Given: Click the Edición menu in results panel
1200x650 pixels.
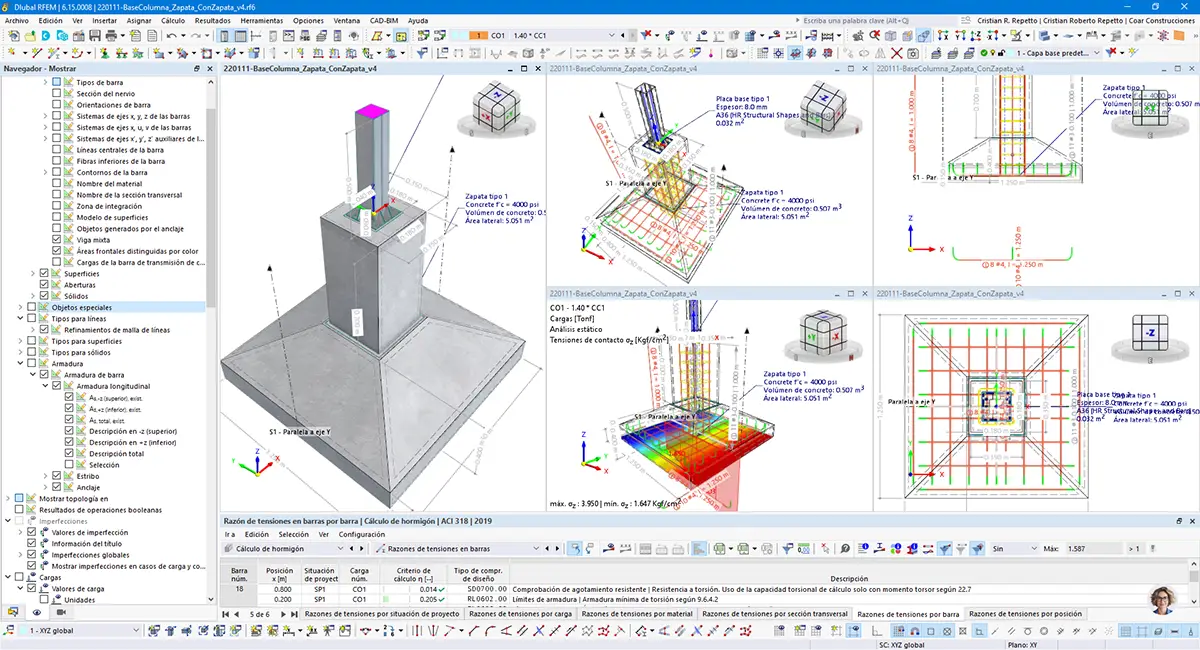Looking at the screenshot, I should (256, 534).
